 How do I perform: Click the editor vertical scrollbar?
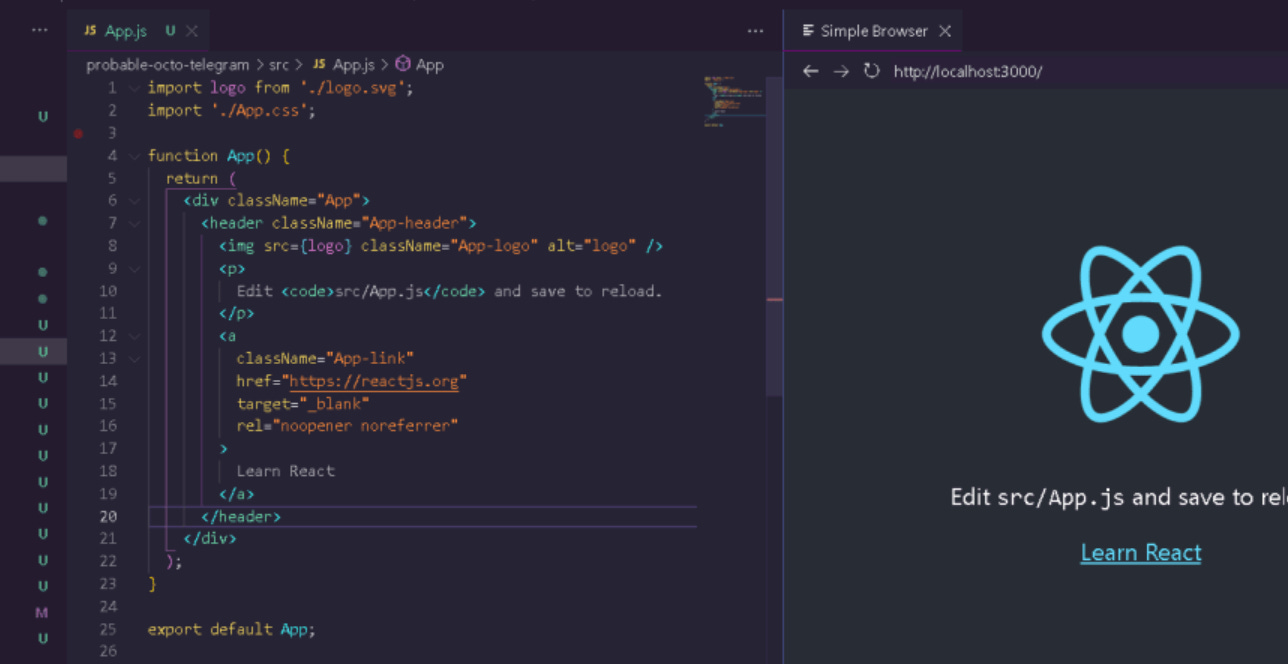click(774, 235)
